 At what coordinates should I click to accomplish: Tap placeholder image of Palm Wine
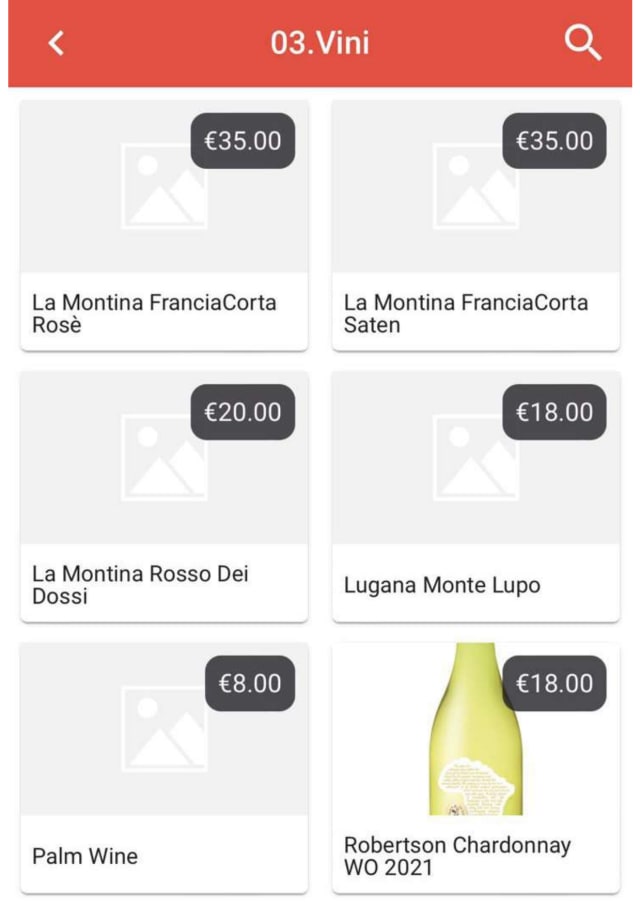pos(164,730)
